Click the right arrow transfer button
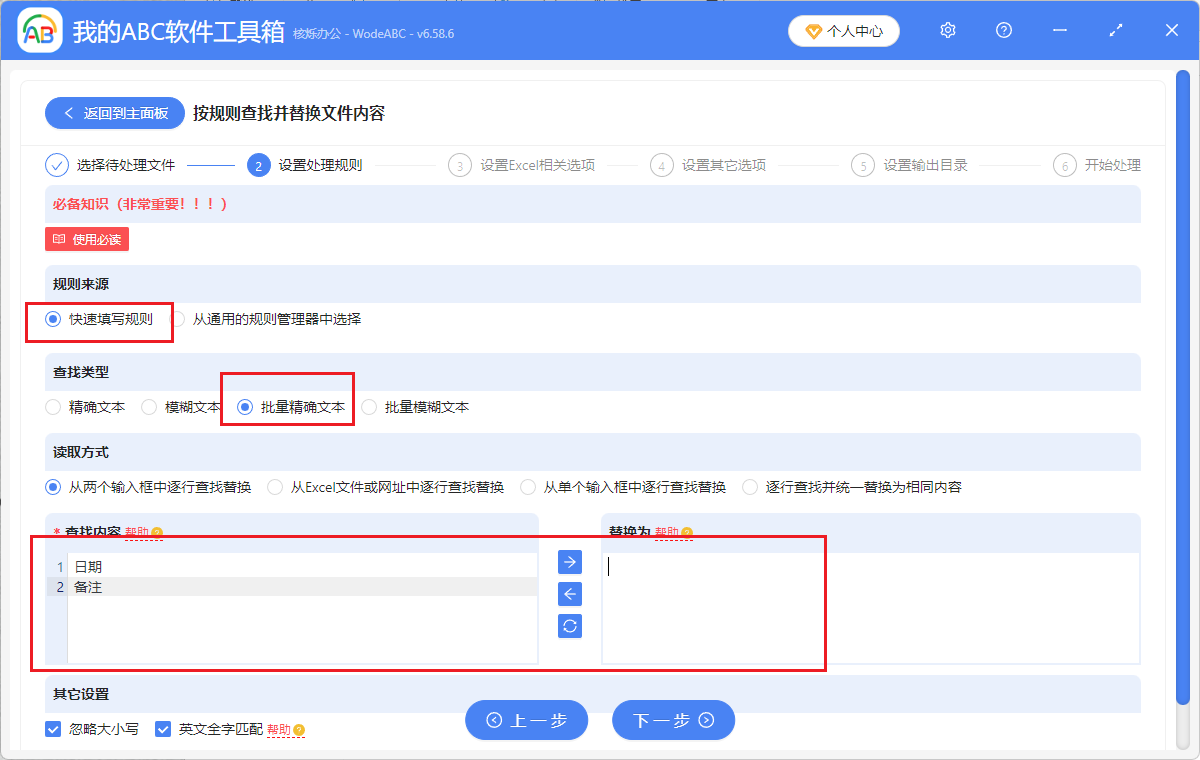The image size is (1200, 760). 568,562
